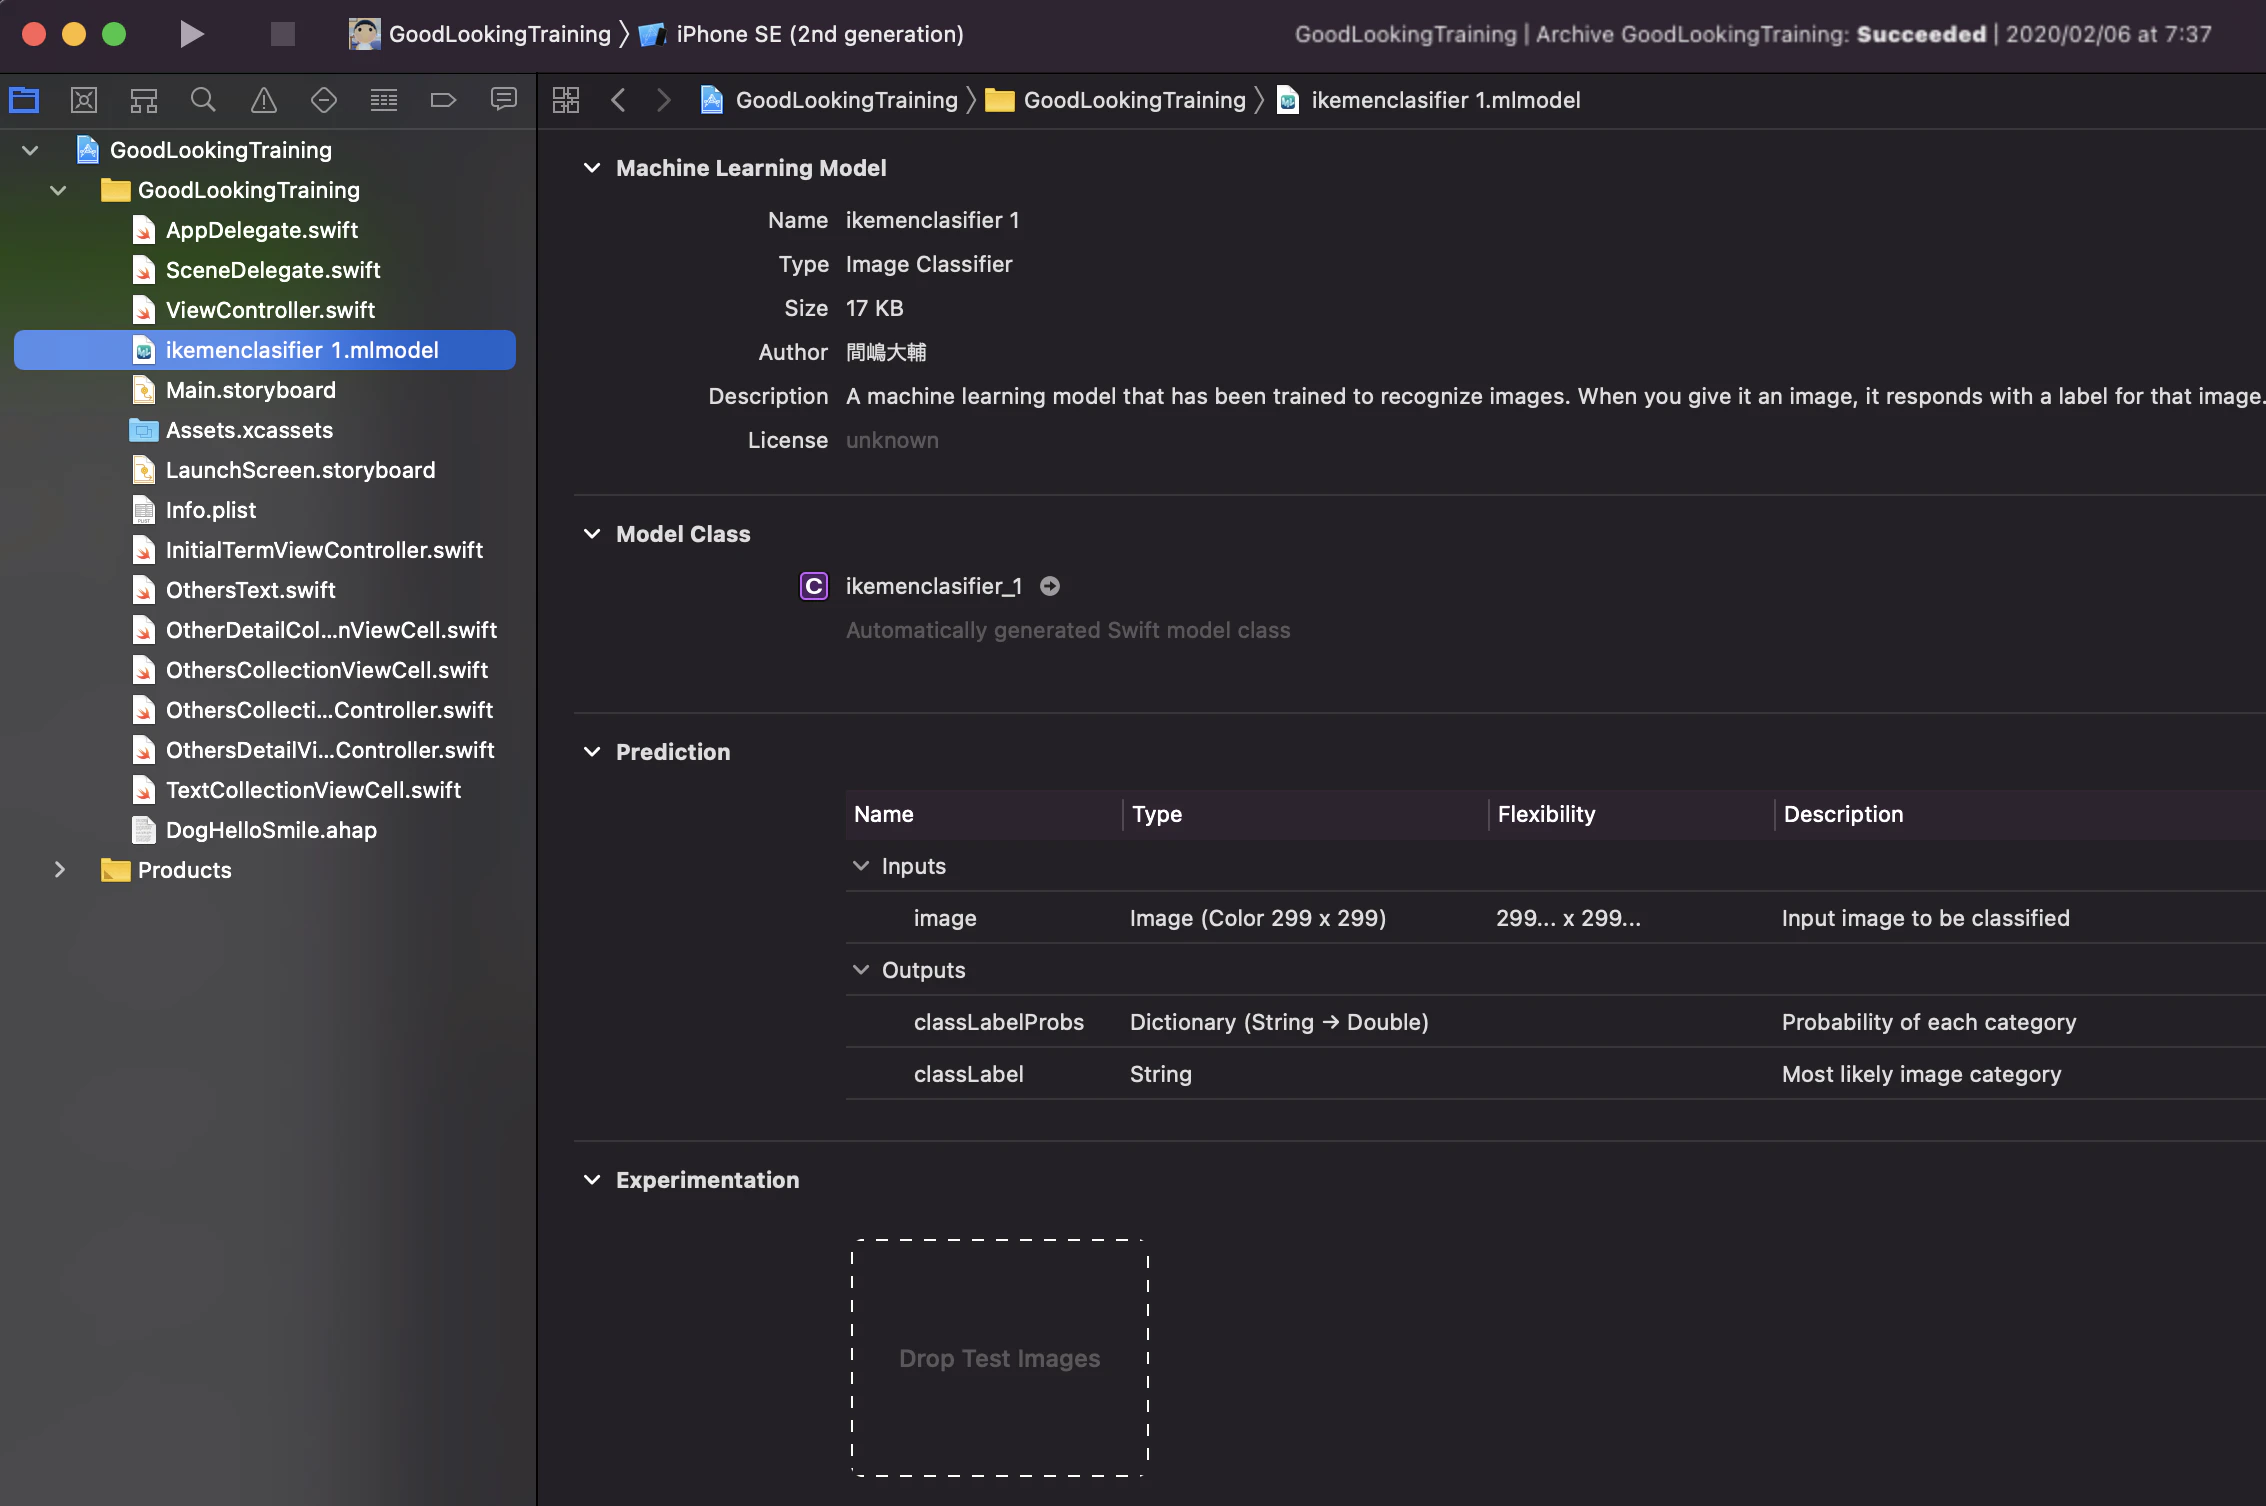Show the Debug navigator
The height and width of the screenshot is (1506, 2266).
click(383, 100)
